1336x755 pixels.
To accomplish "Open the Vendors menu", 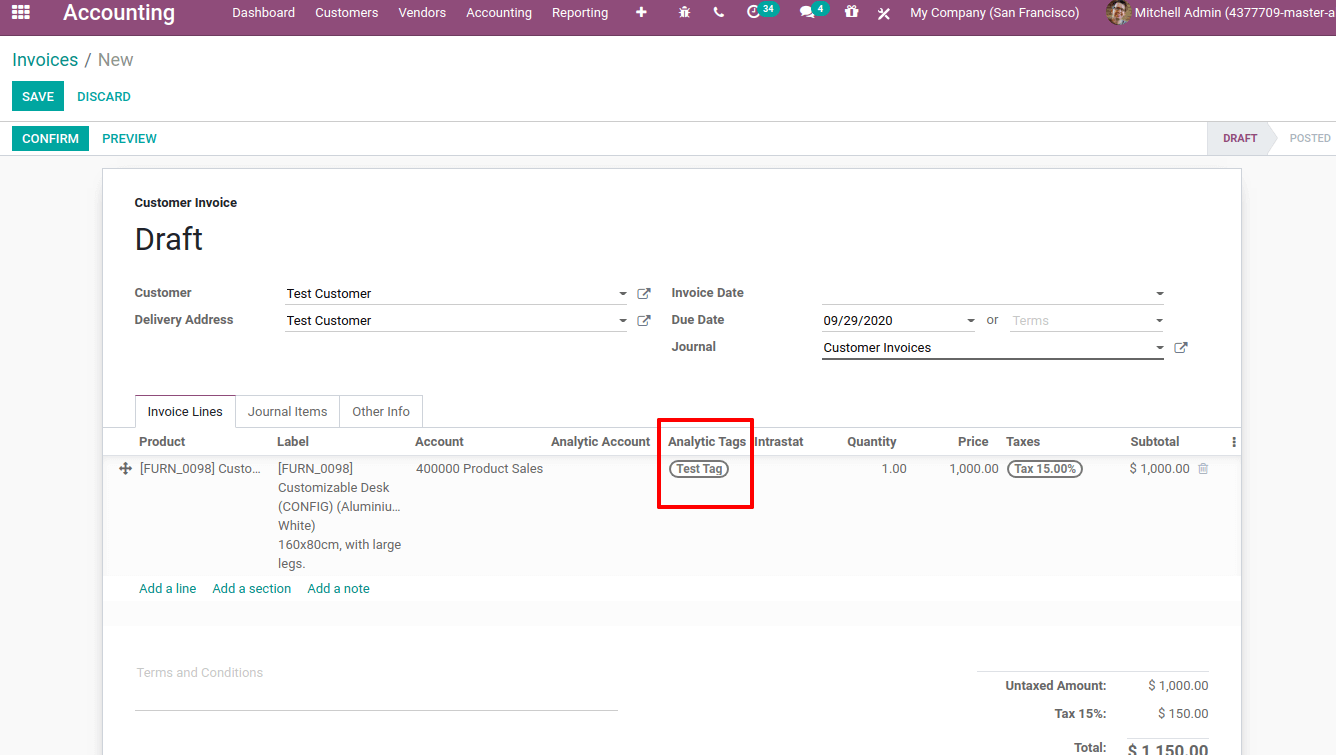I will click(x=422, y=13).
